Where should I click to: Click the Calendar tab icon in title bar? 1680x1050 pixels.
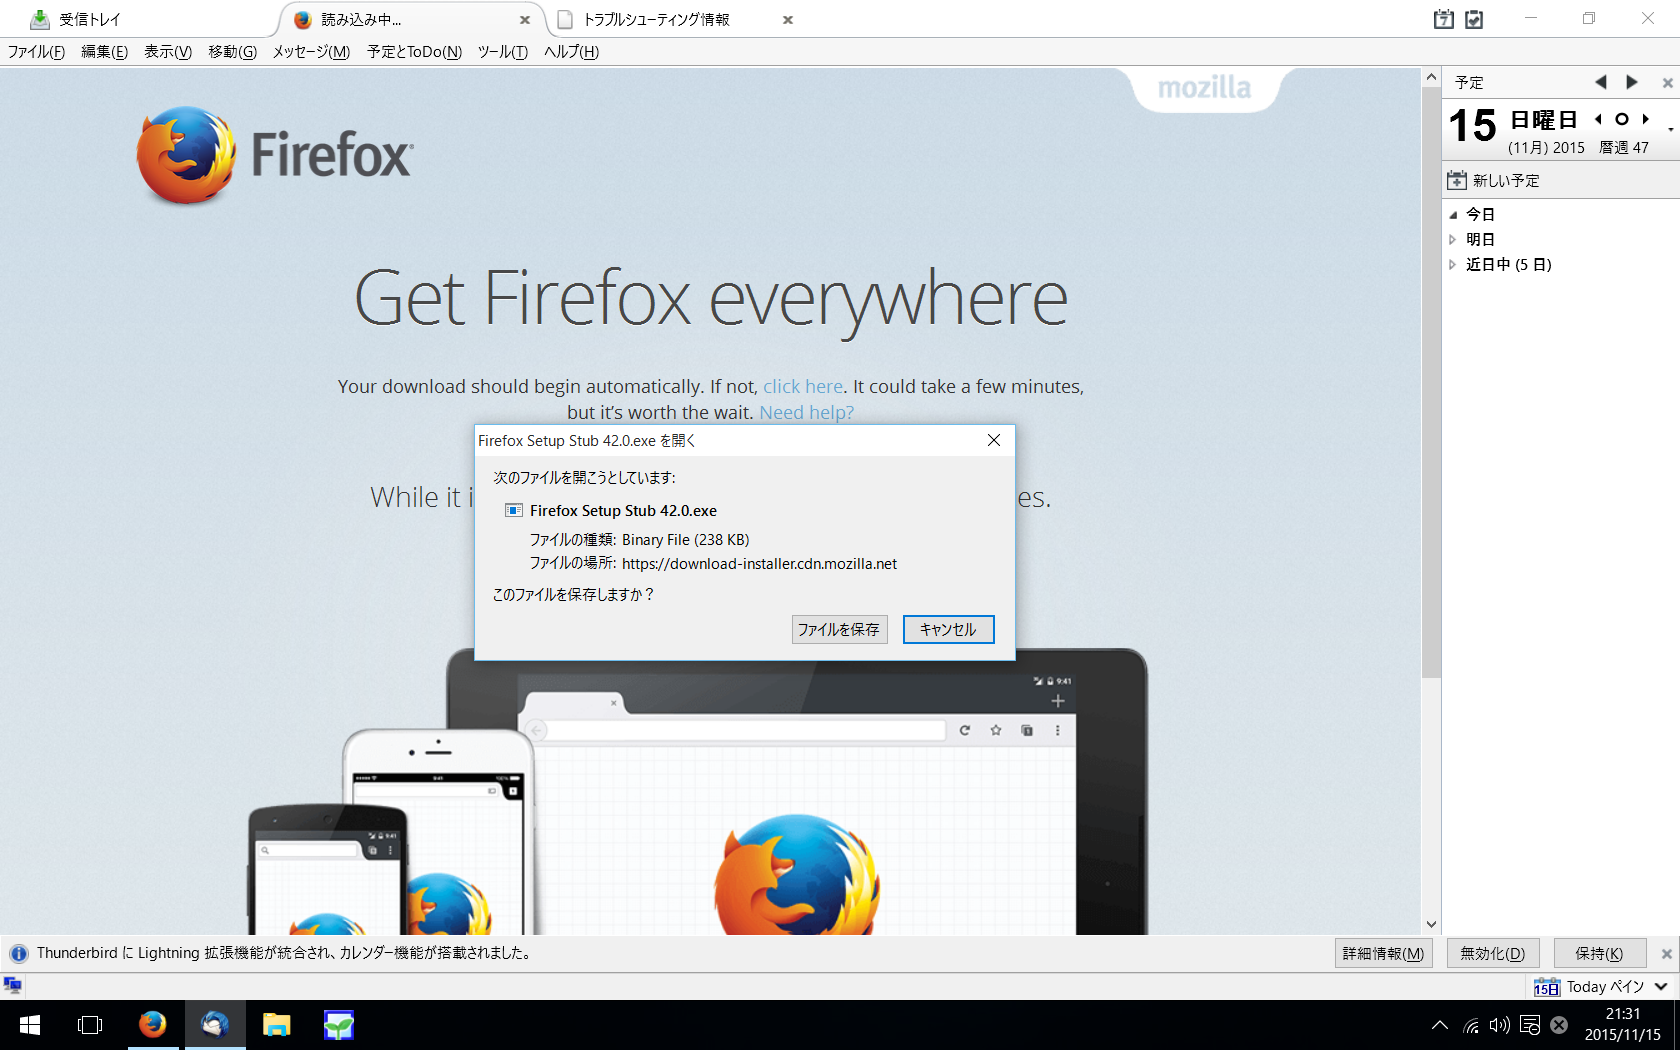[x=1443, y=19]
